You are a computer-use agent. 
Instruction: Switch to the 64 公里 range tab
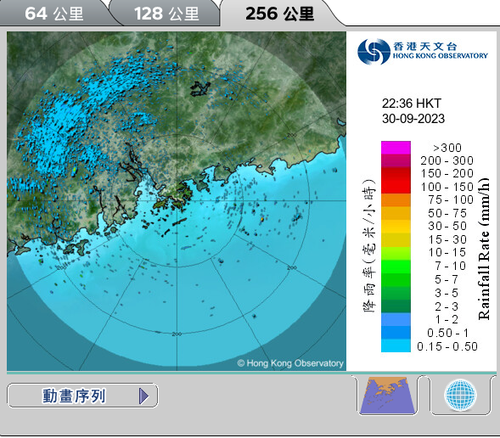[x=54, y=14]
